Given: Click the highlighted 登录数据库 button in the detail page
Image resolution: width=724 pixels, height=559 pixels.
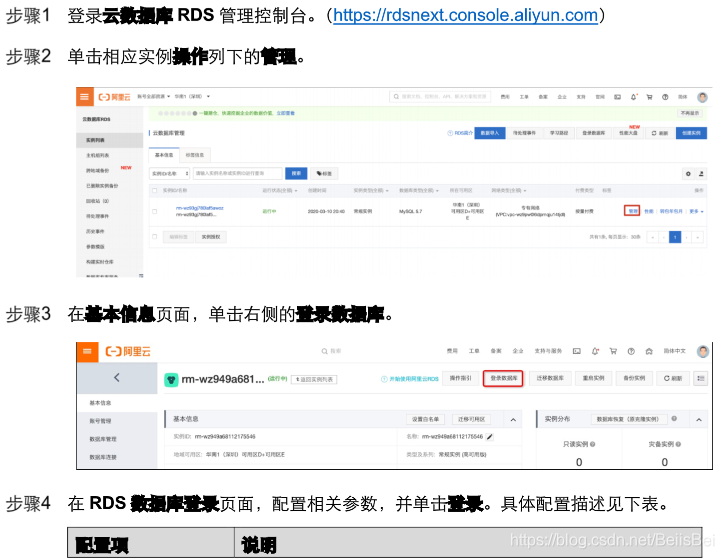Looking at the screenshot, I should tap(503, 379).
